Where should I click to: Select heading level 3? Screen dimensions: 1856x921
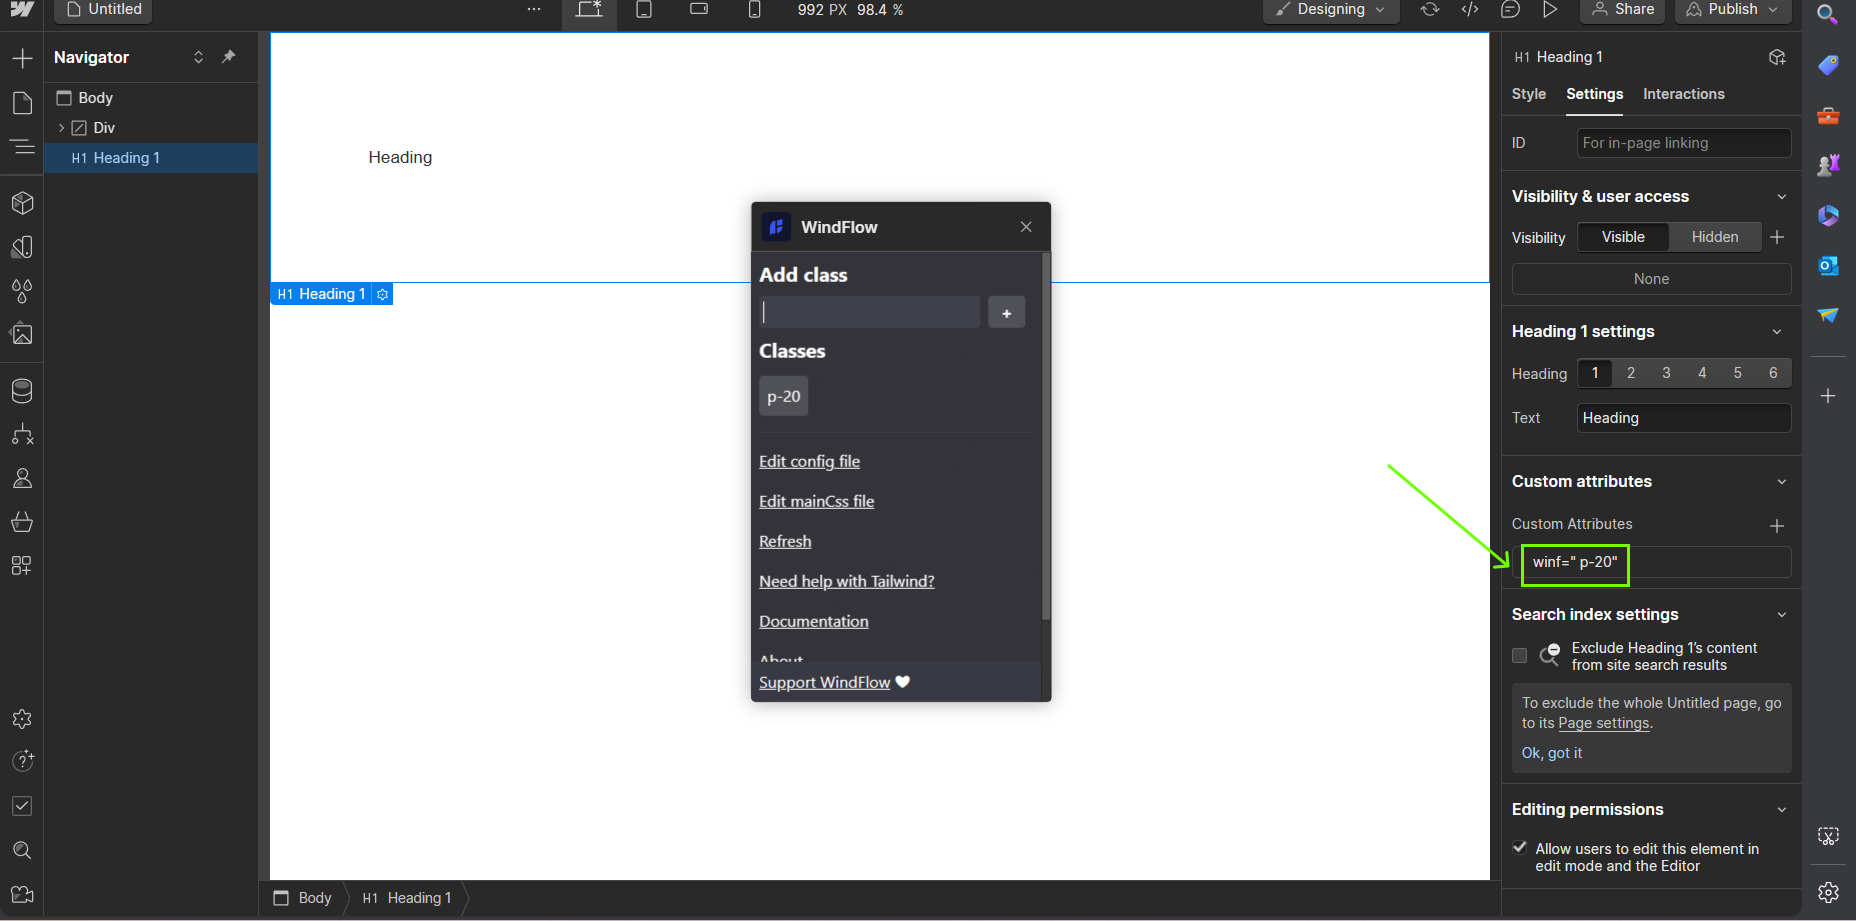1666,373
